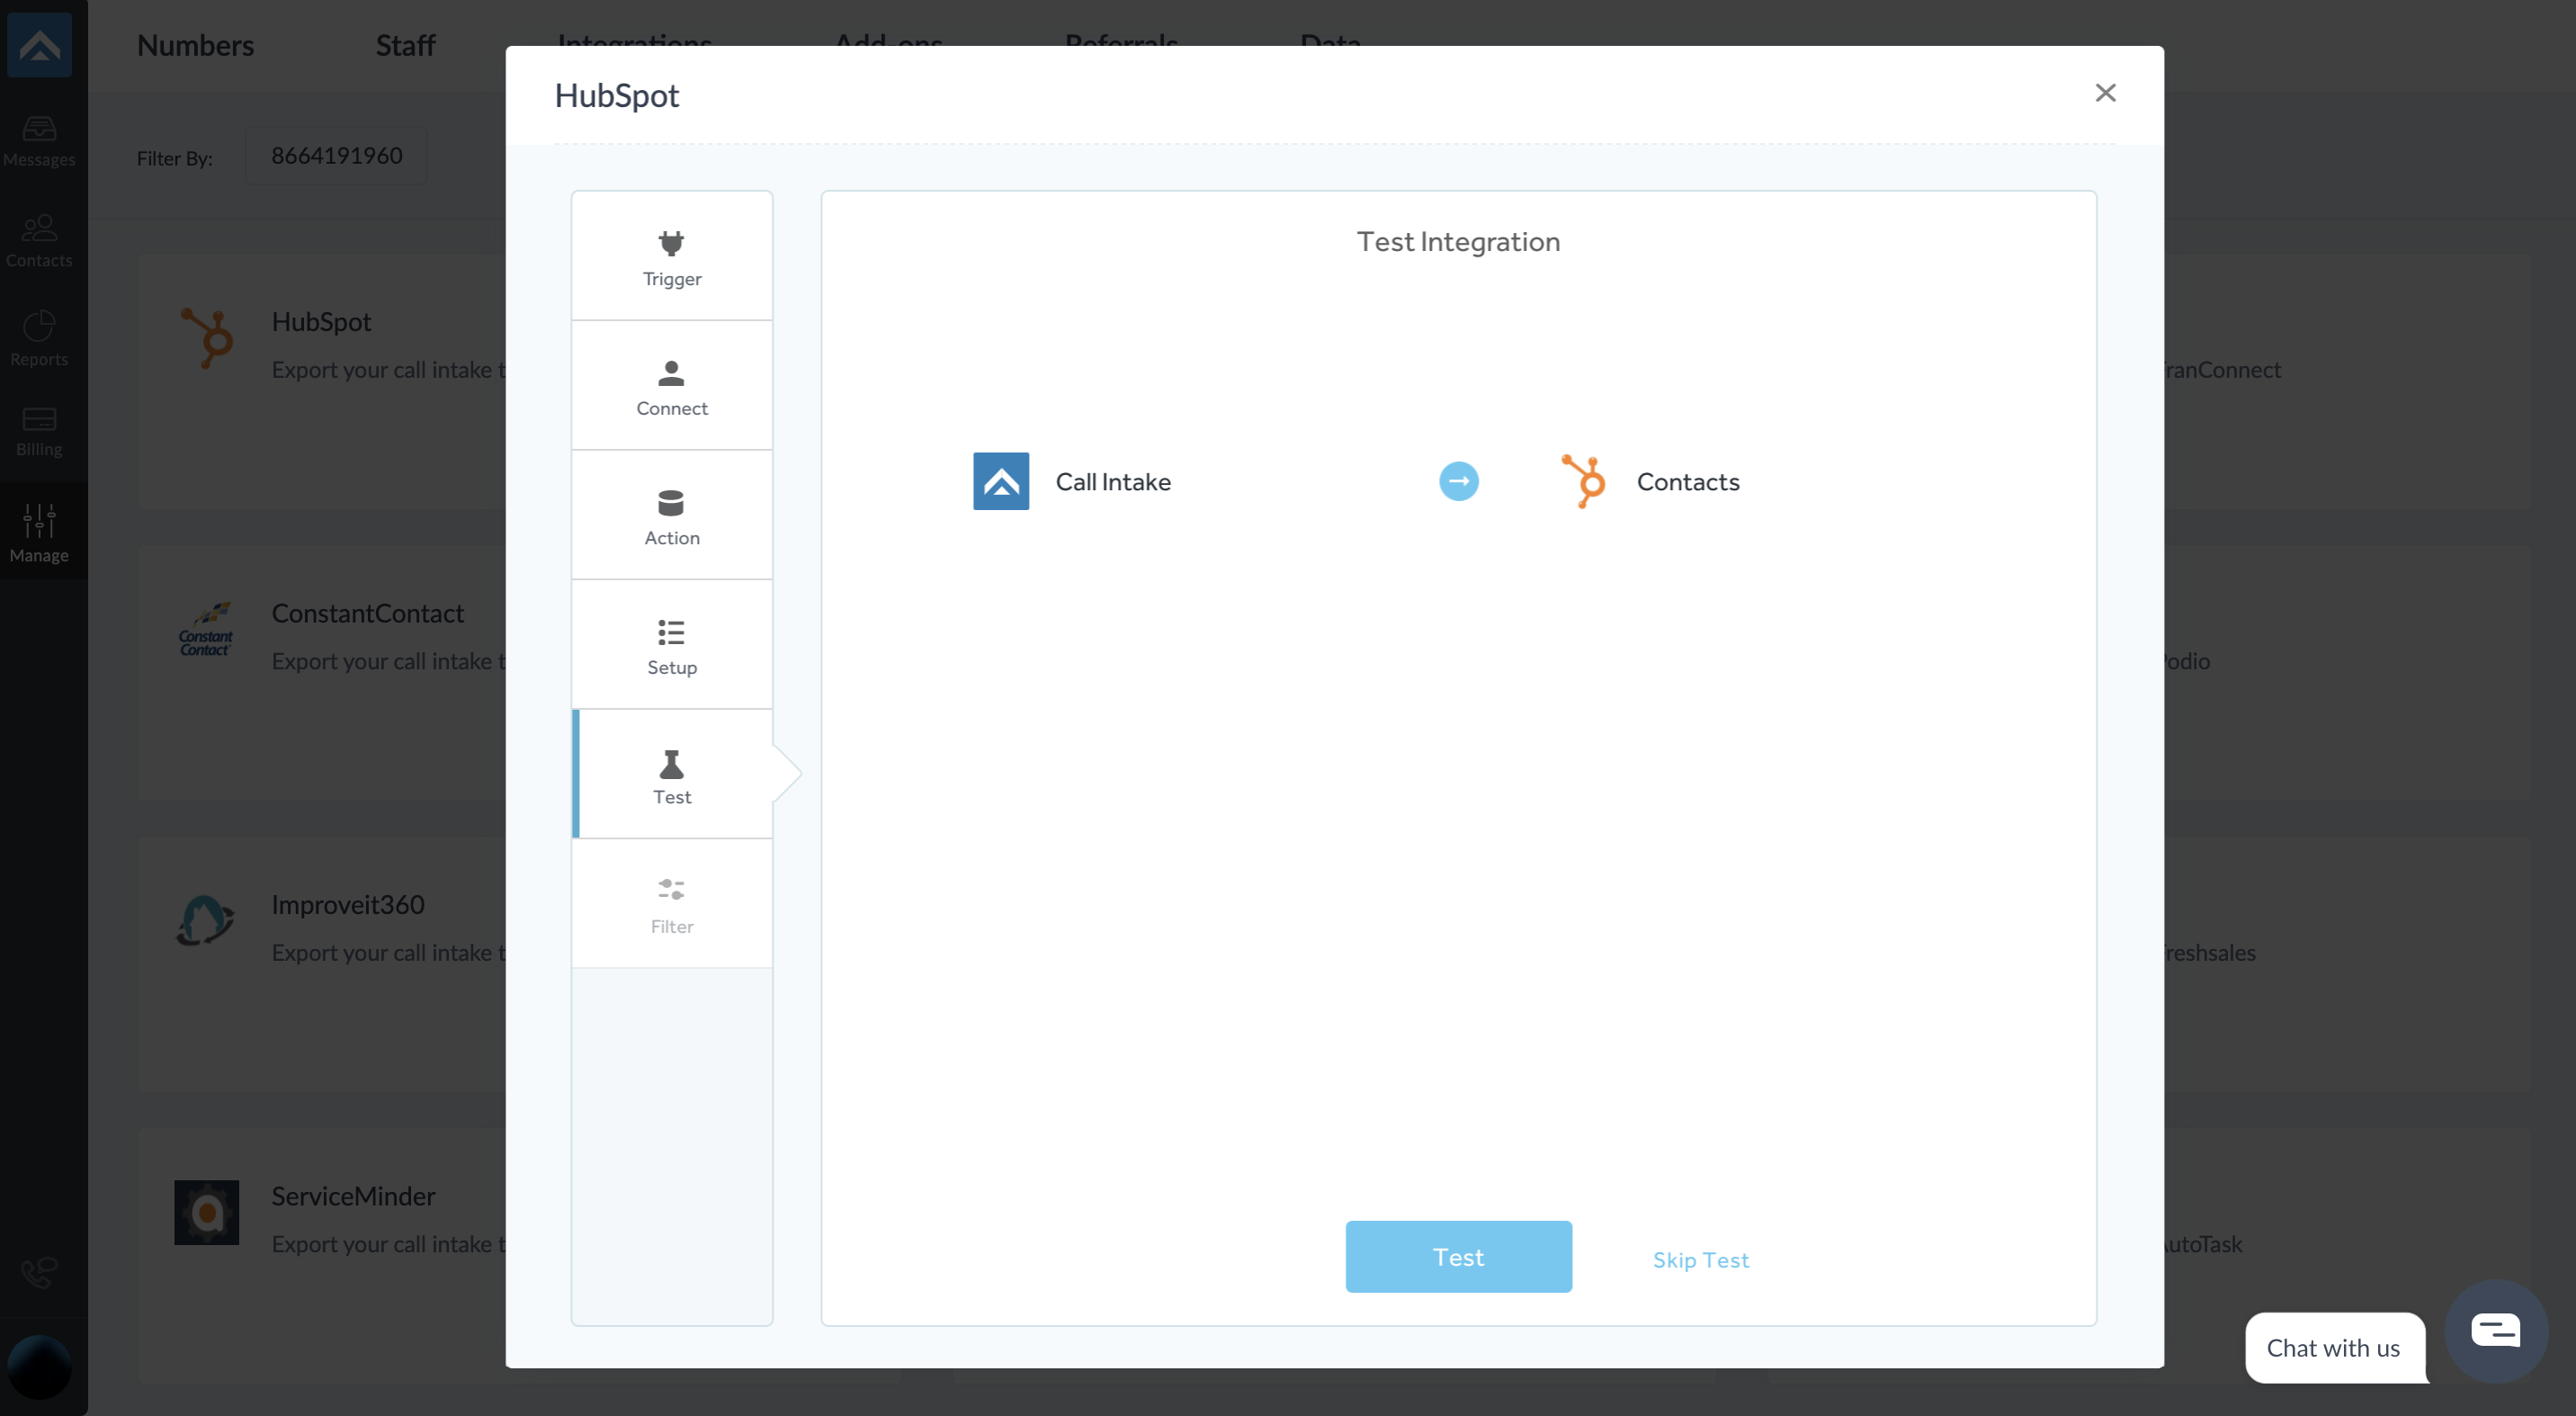
Task: Open the Trigger step
Action: [x=671, y=256]
